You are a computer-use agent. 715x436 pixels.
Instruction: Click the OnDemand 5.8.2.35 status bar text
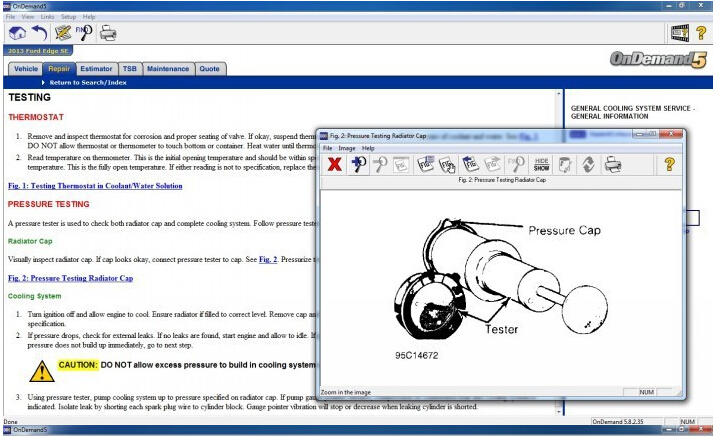617,421
